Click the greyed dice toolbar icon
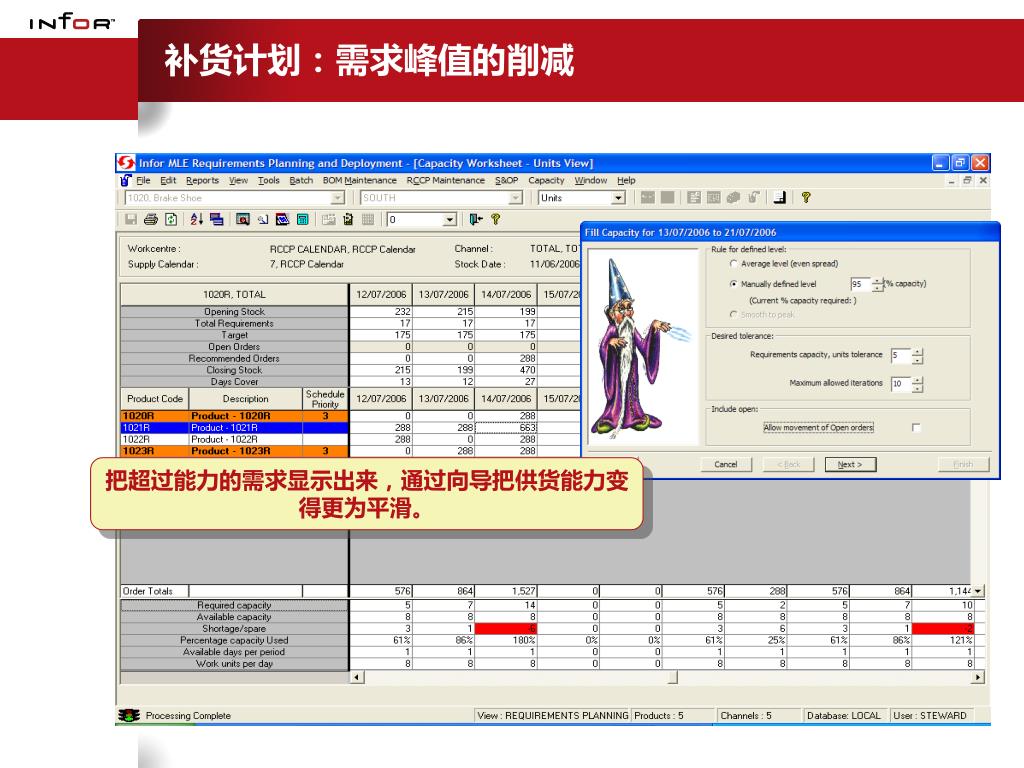Viewport: 1024px width, 768px height. [x=733, y=197]
